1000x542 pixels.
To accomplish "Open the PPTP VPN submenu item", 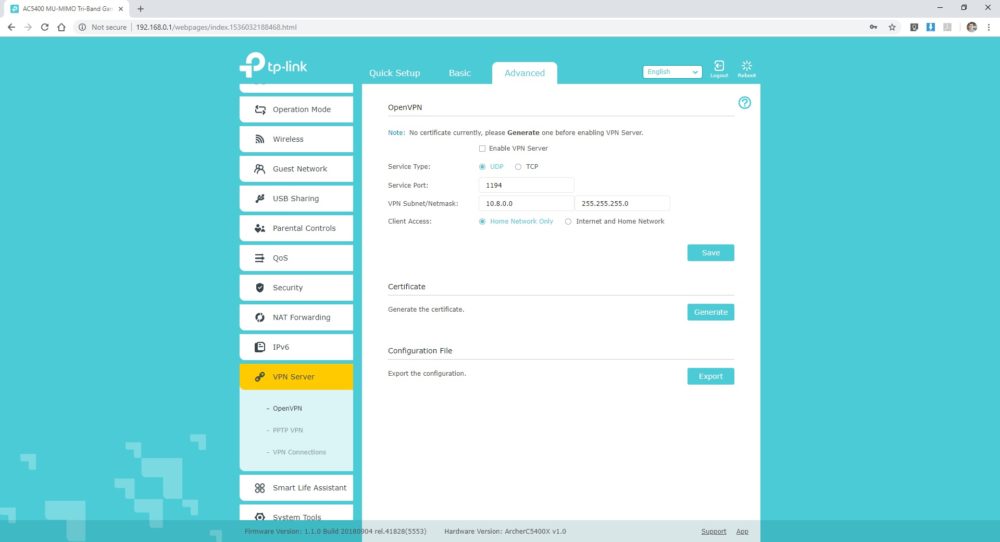I will click(288, 430).
